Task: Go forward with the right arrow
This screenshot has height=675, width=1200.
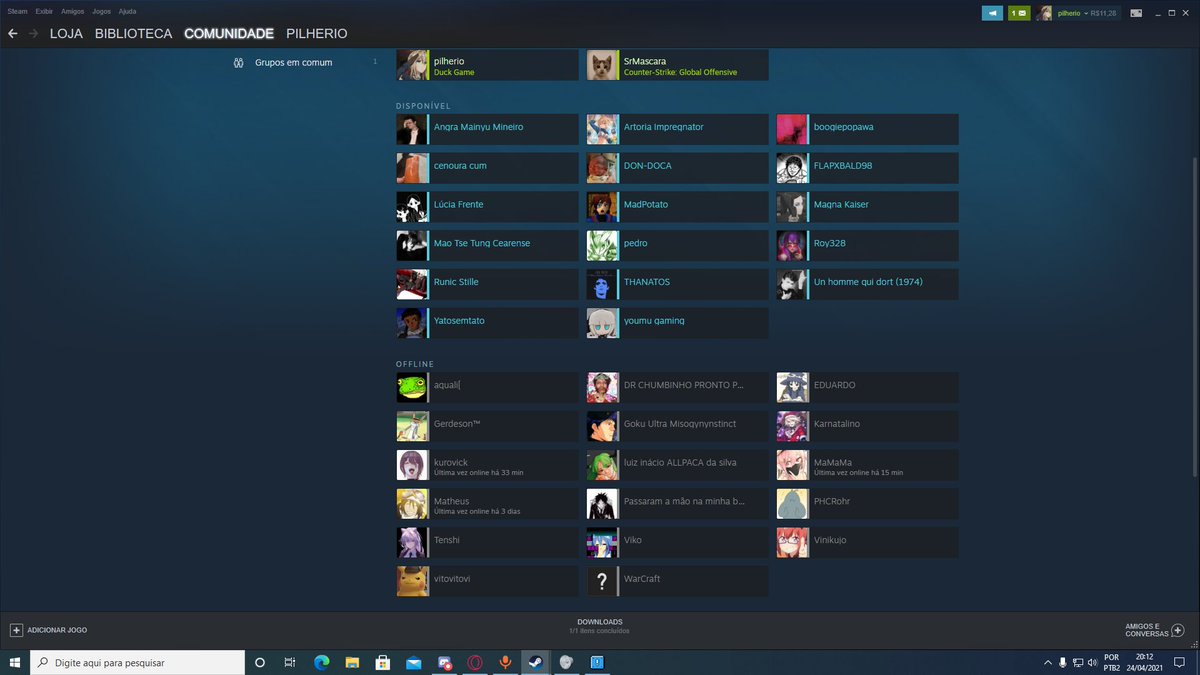Action: 34,34
